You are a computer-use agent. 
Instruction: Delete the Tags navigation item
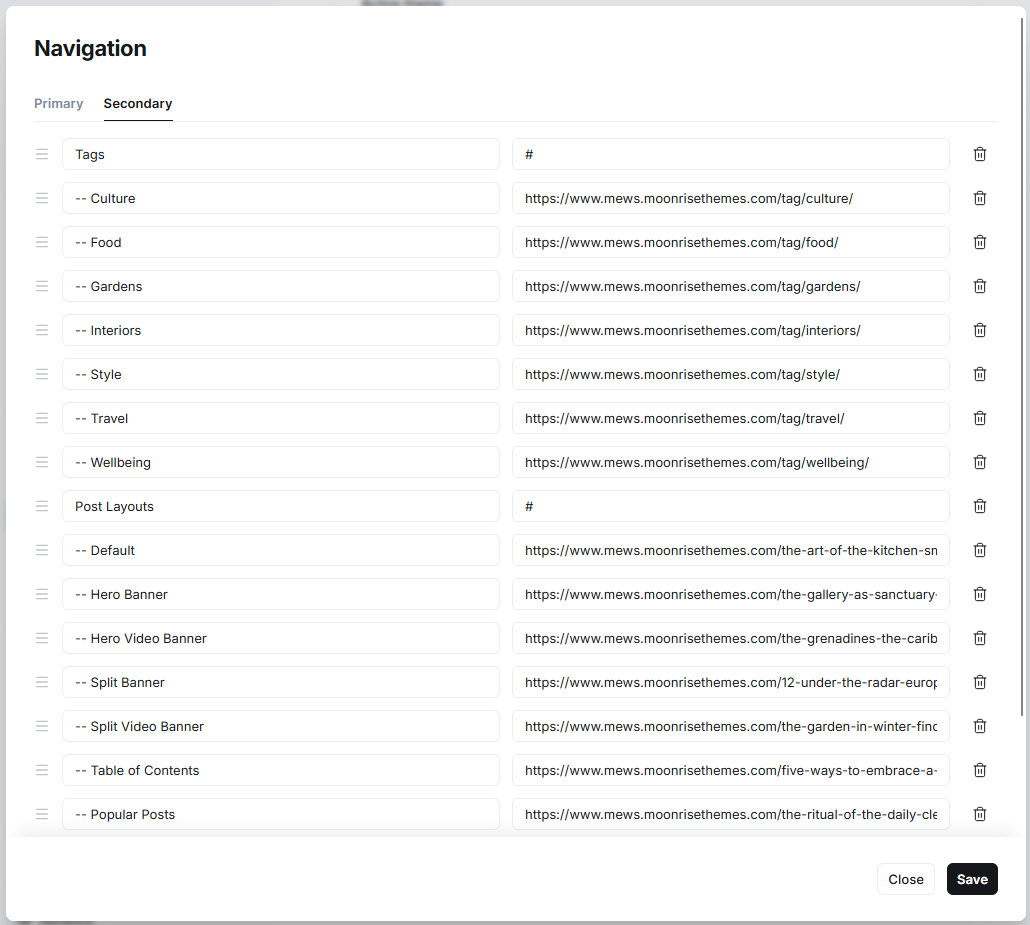pos(979,154)
